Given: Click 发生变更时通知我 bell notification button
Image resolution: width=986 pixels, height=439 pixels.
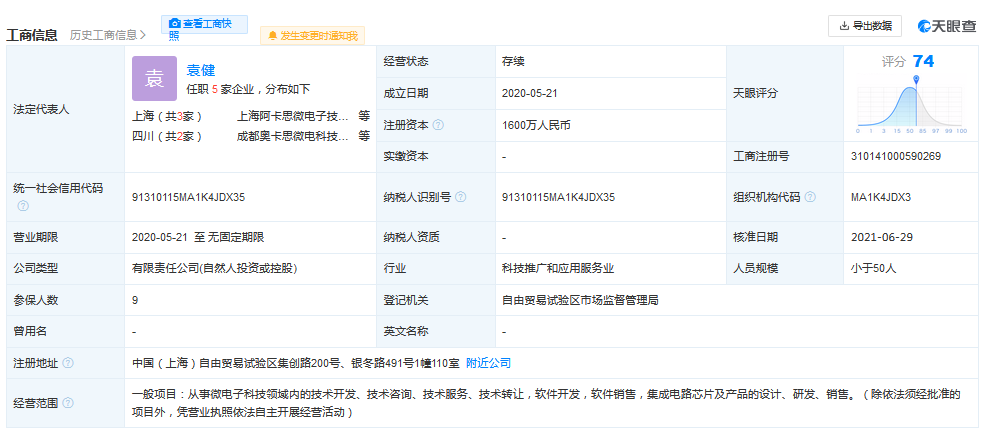Looking at the screenshot, I should (313, 36).
